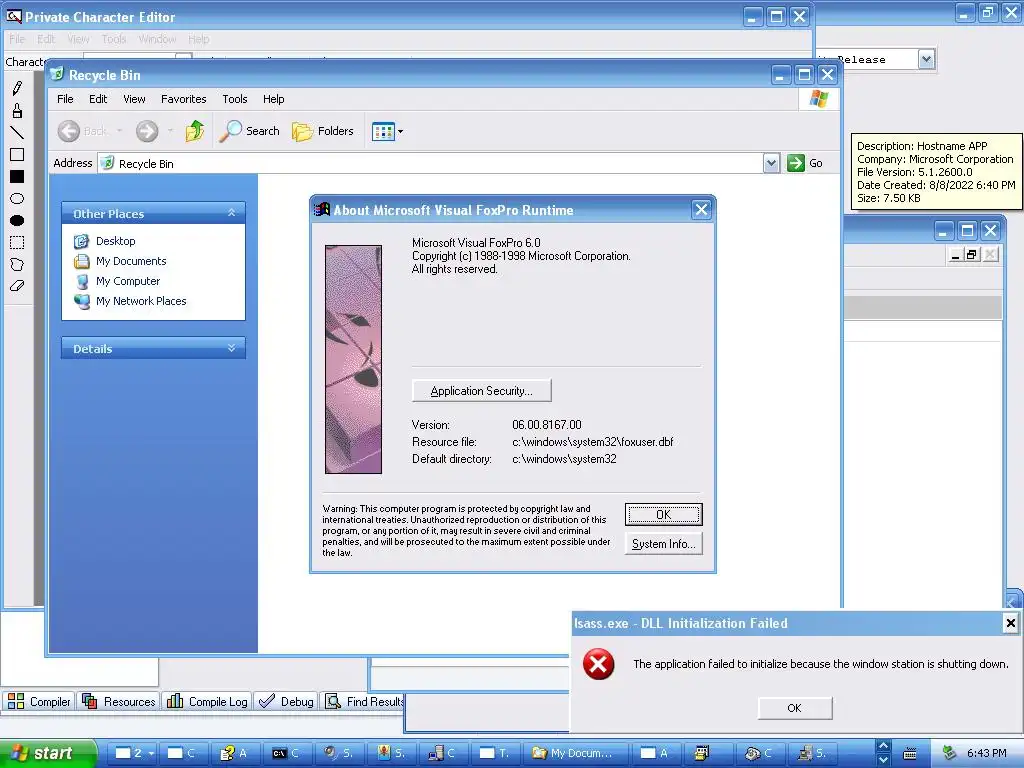Click the on-screen keyboard icon in taskbar
Image resolution: width=1024 pixels, height=768 pixels.
click(x=909, y=754)
